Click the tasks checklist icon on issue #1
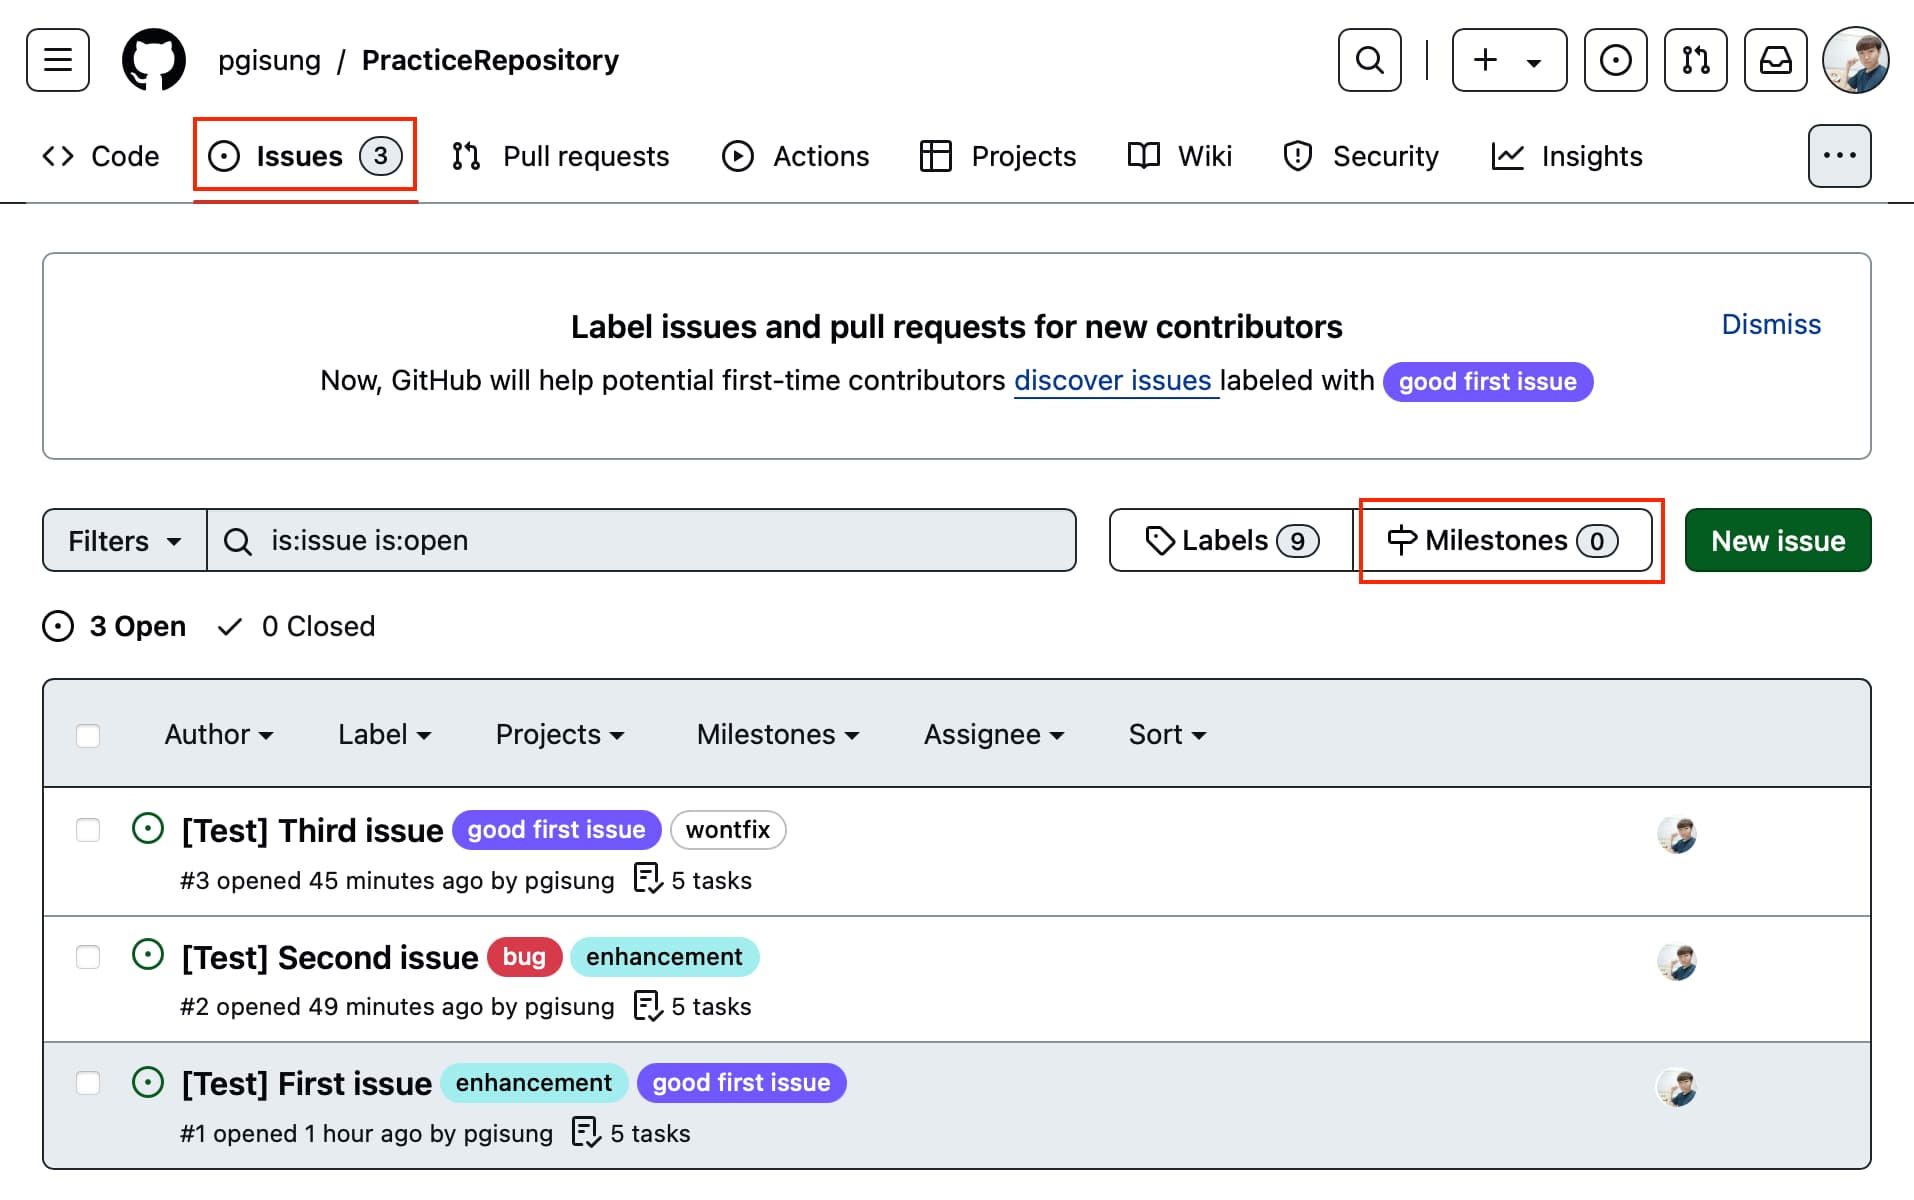1914x1200 pixels. point(586,1132)
